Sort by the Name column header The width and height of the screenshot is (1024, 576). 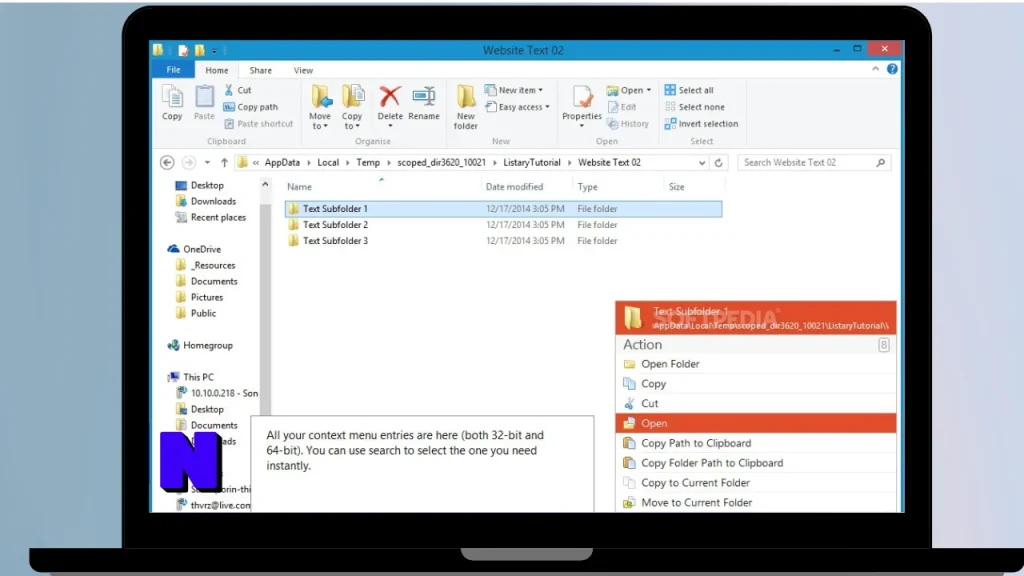[382, 187]
